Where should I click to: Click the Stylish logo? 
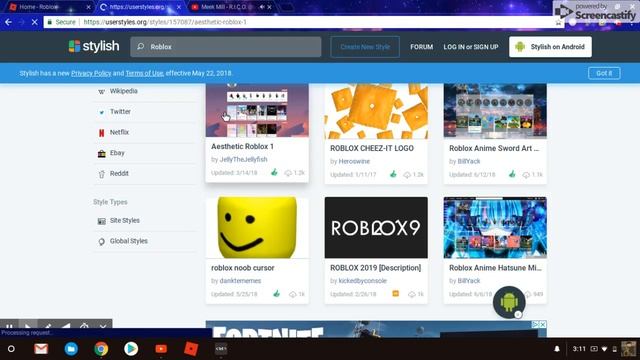click(94, 46)
